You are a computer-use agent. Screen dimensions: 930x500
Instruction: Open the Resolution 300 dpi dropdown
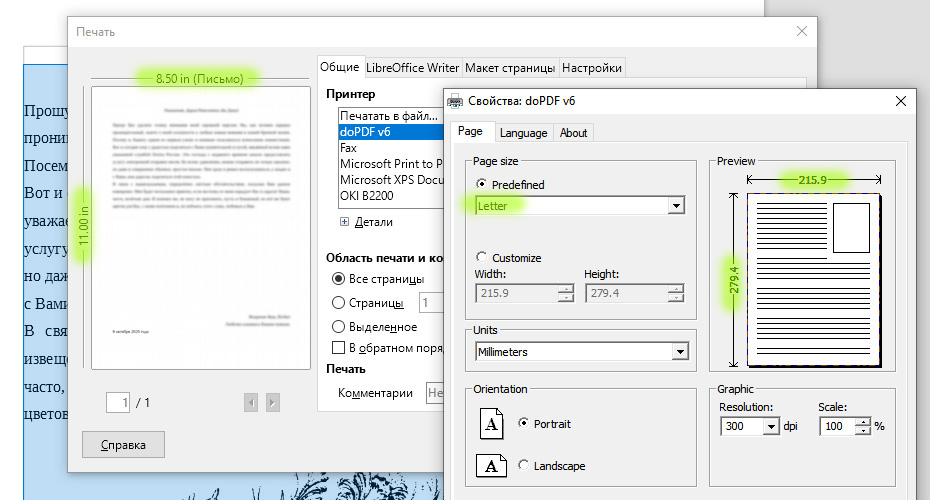tap(770, 427)
